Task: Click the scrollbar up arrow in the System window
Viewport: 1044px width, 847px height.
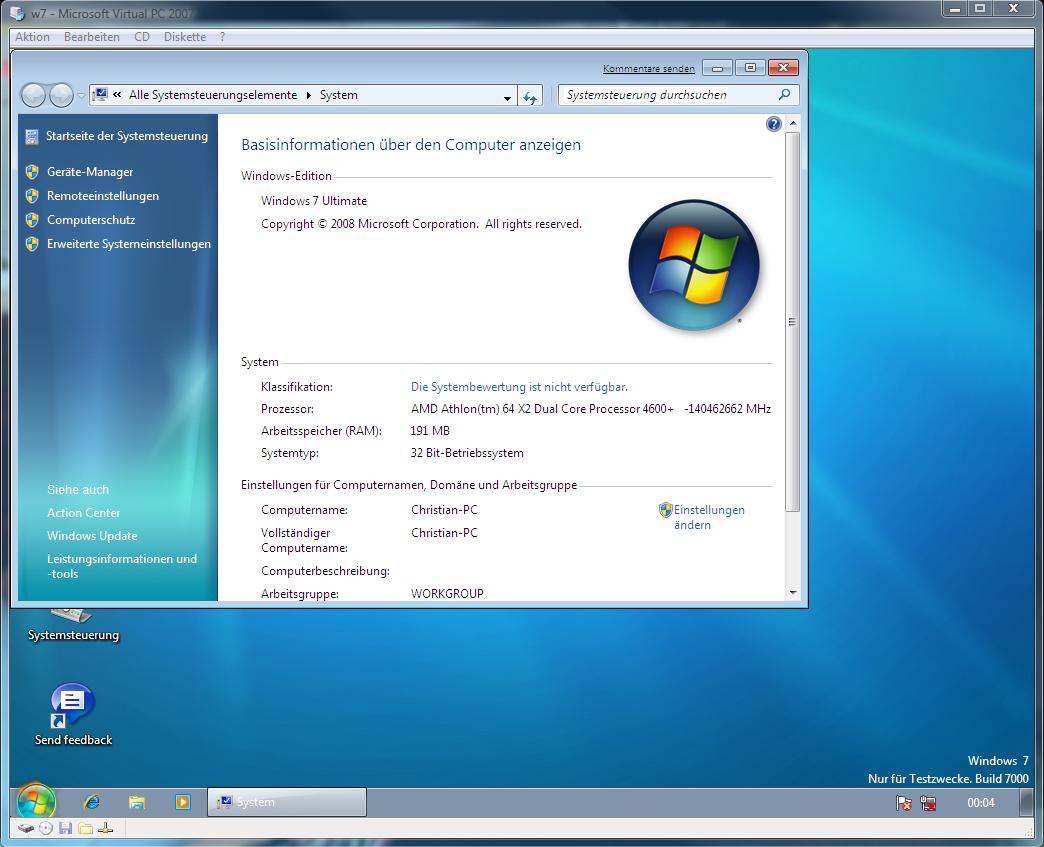Action: tap(793, 124)
